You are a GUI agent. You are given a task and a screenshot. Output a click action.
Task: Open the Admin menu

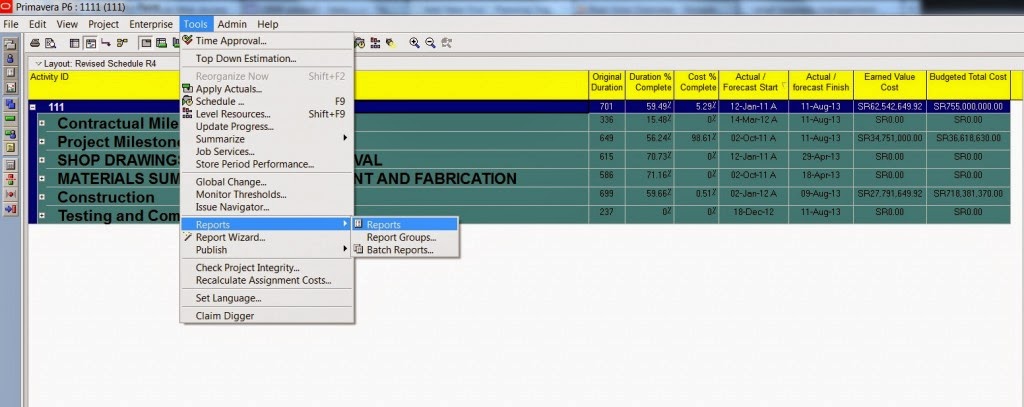point(232,24)
